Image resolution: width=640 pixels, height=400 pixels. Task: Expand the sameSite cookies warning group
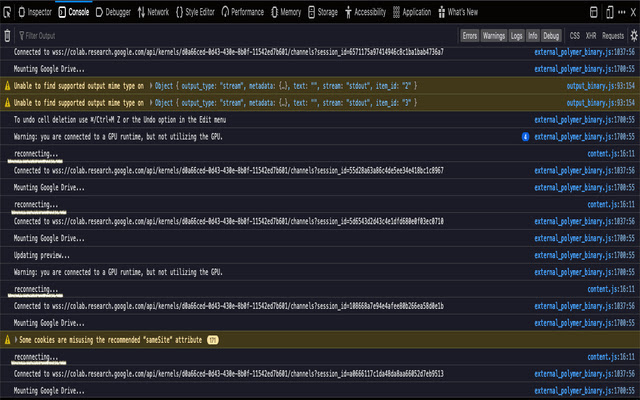point(16,340)
